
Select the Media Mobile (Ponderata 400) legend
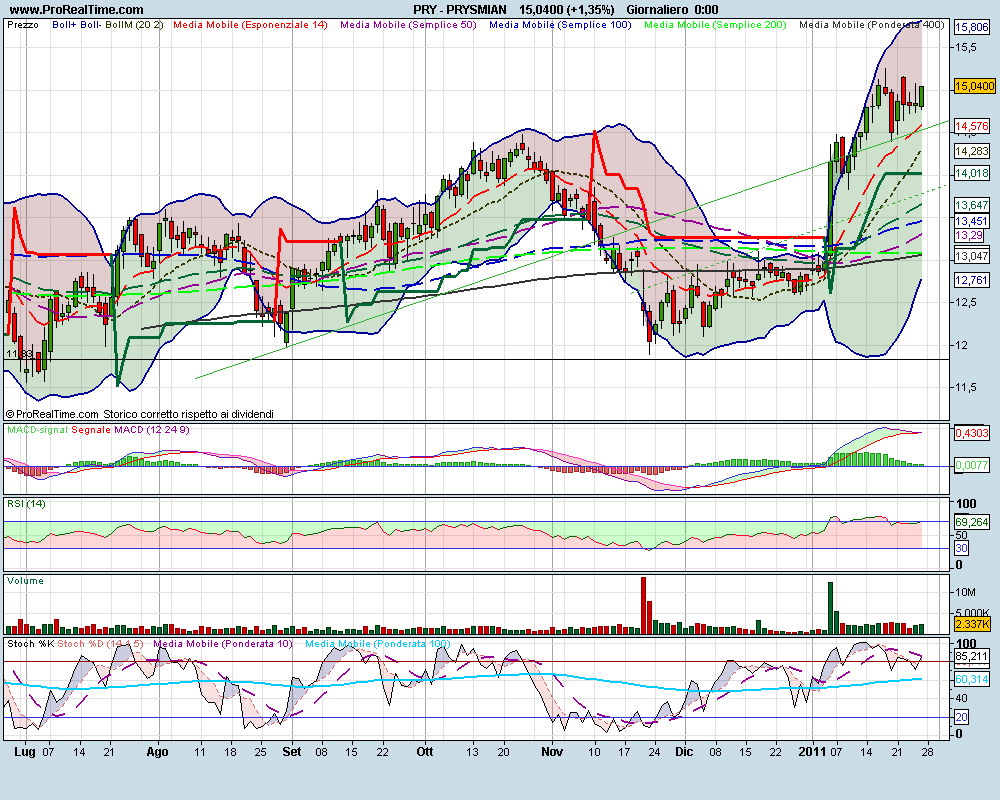[871, 25]
